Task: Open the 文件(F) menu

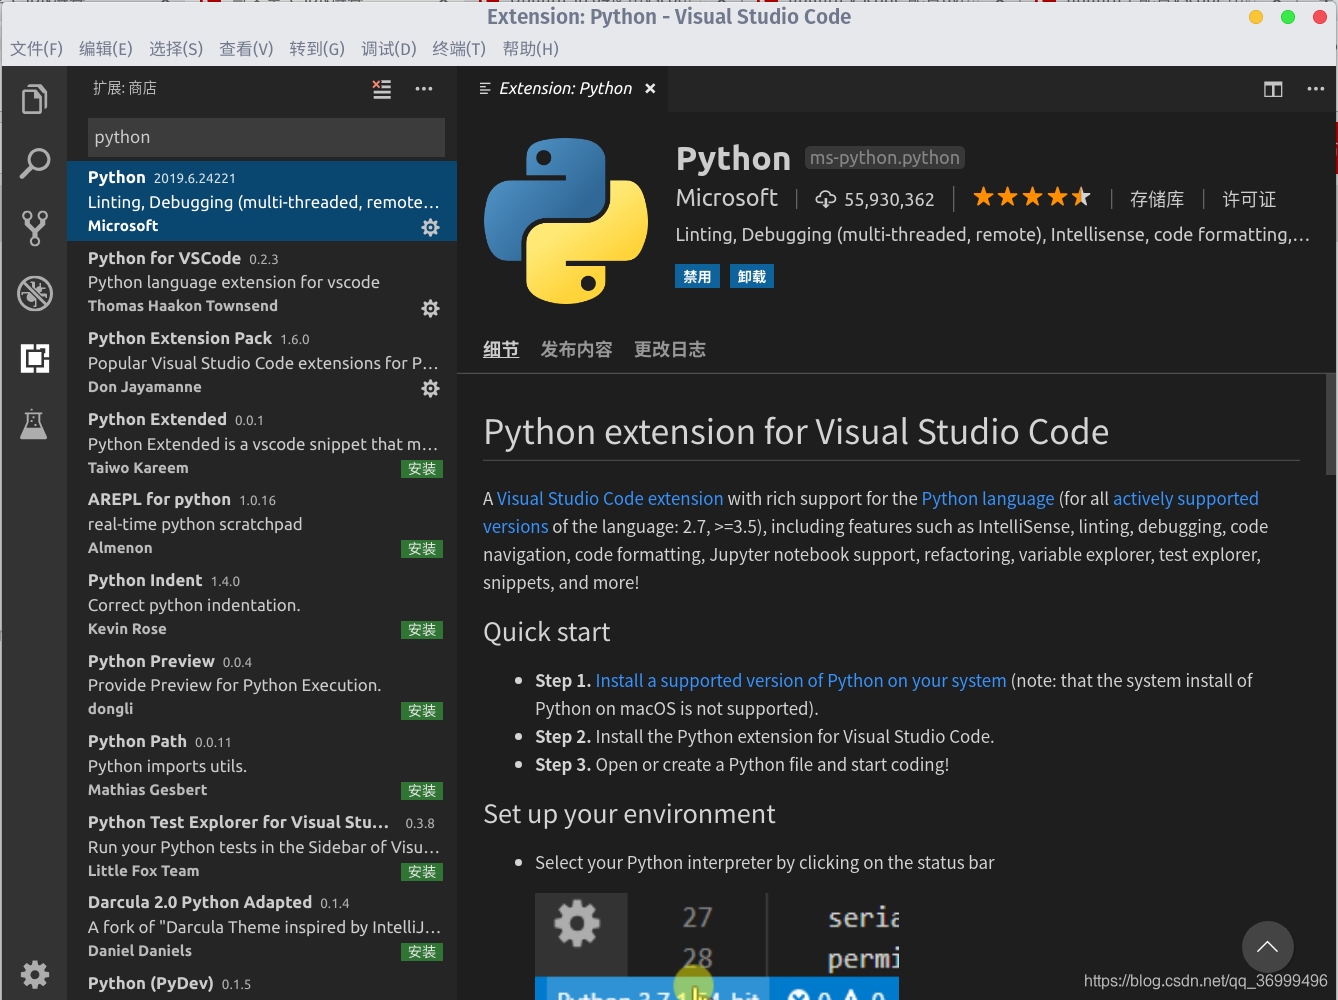Action: click(x=37, y=49)
